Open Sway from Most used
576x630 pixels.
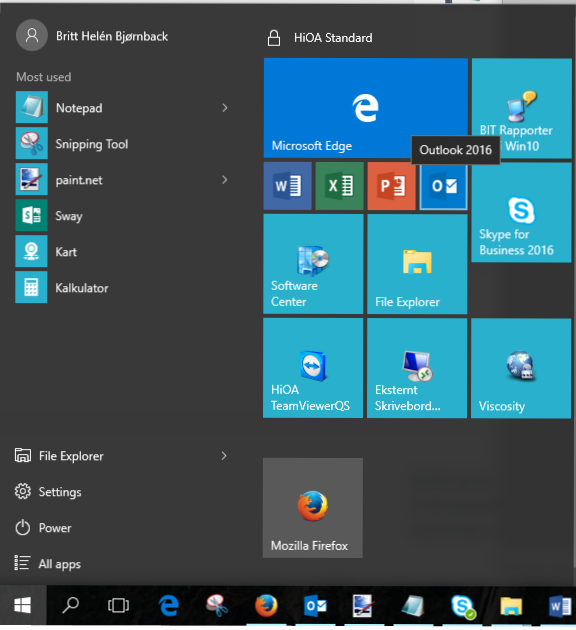click(125, 215)
